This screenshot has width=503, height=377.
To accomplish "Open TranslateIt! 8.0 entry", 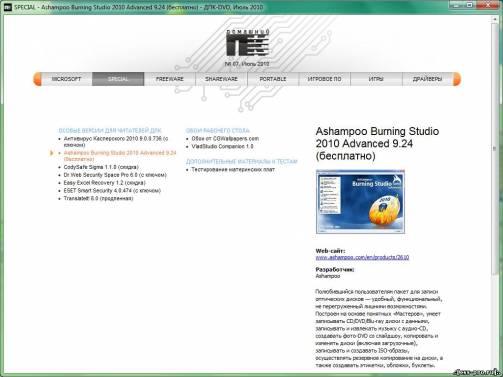I will point(98,198).
